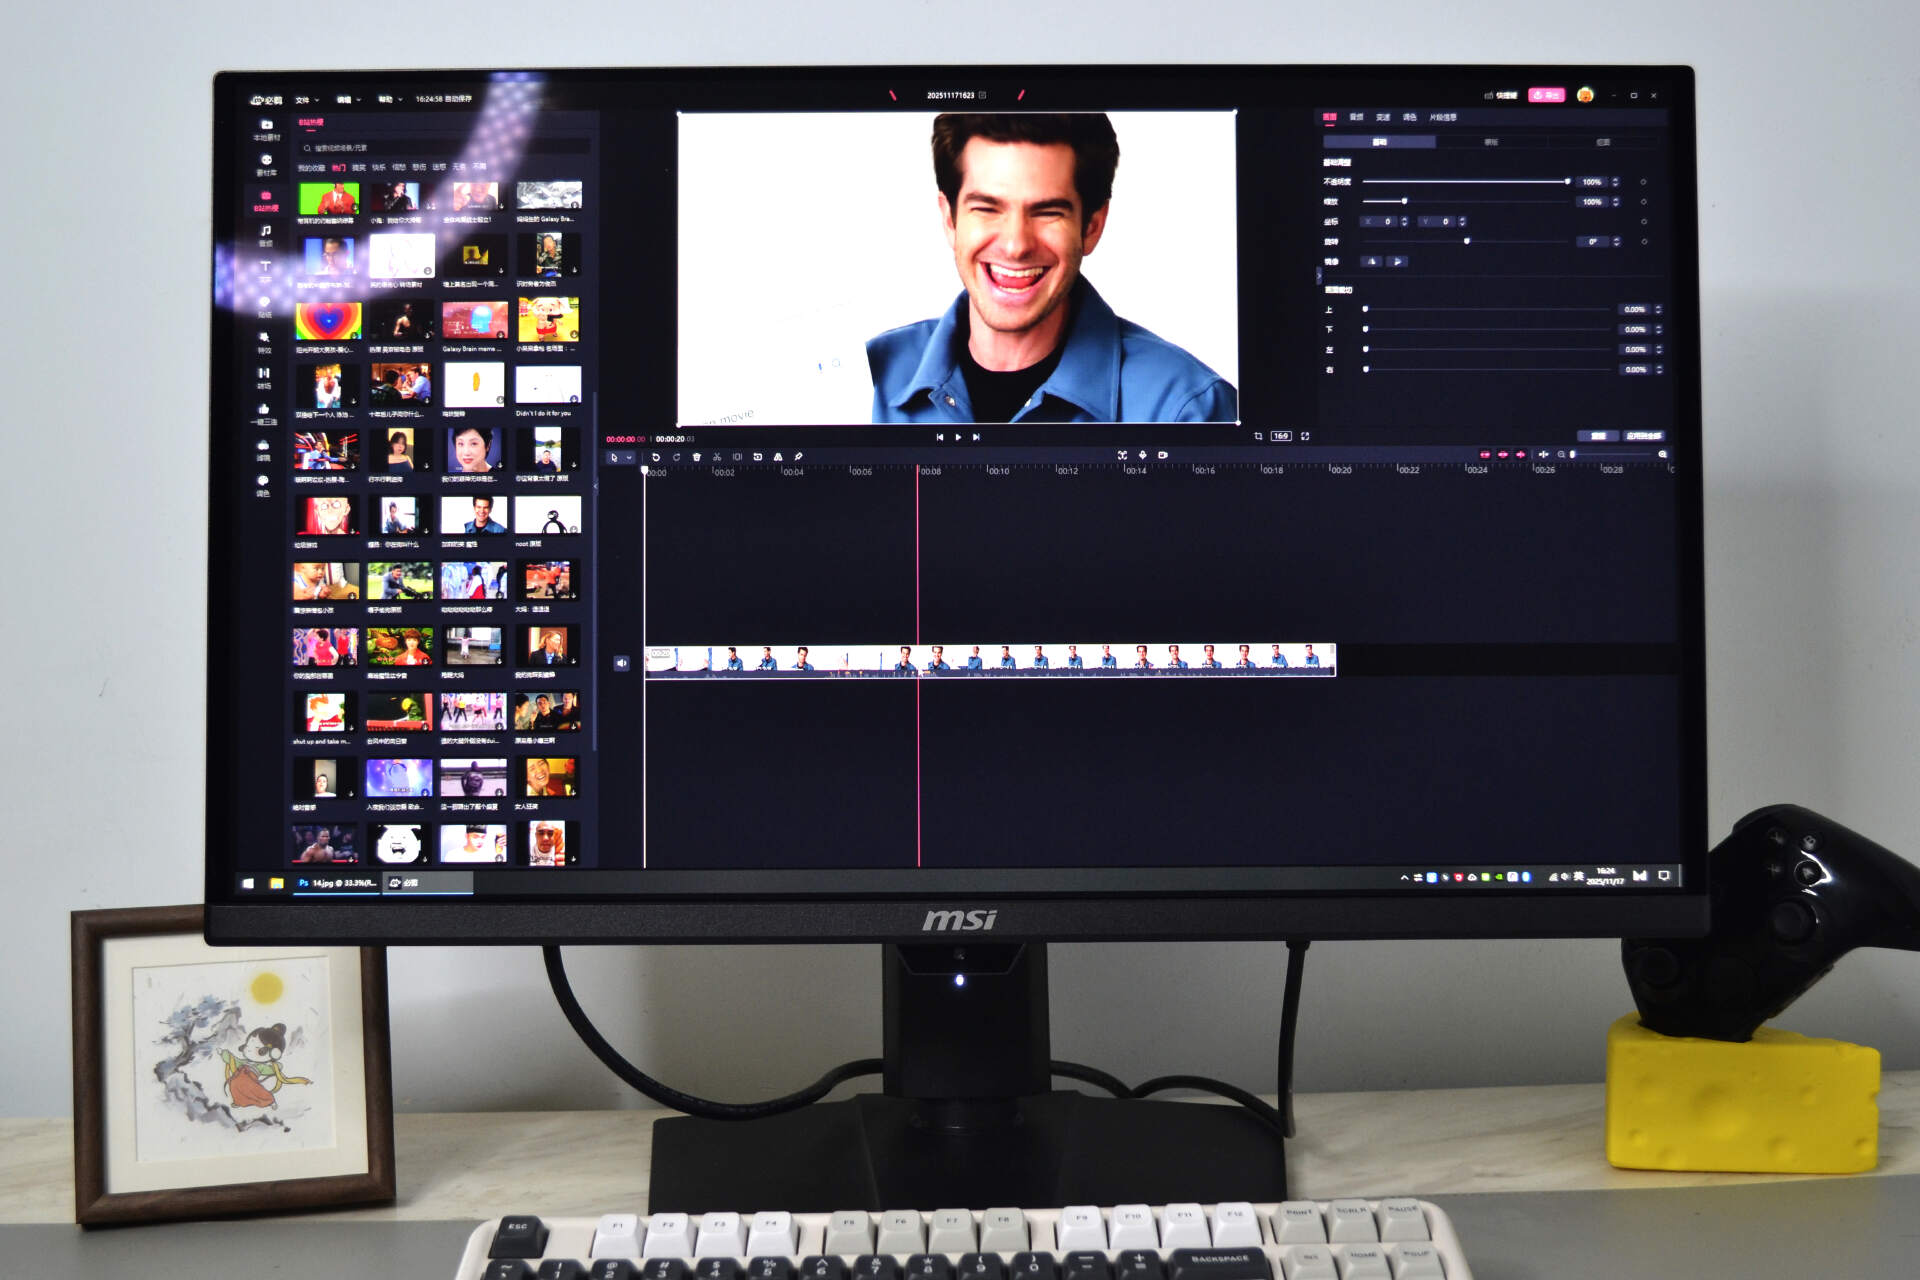The width and height of the screenshot is (1920, 1280).
Task: Select the 搞笑 category tab
Action: coord(359,168)
